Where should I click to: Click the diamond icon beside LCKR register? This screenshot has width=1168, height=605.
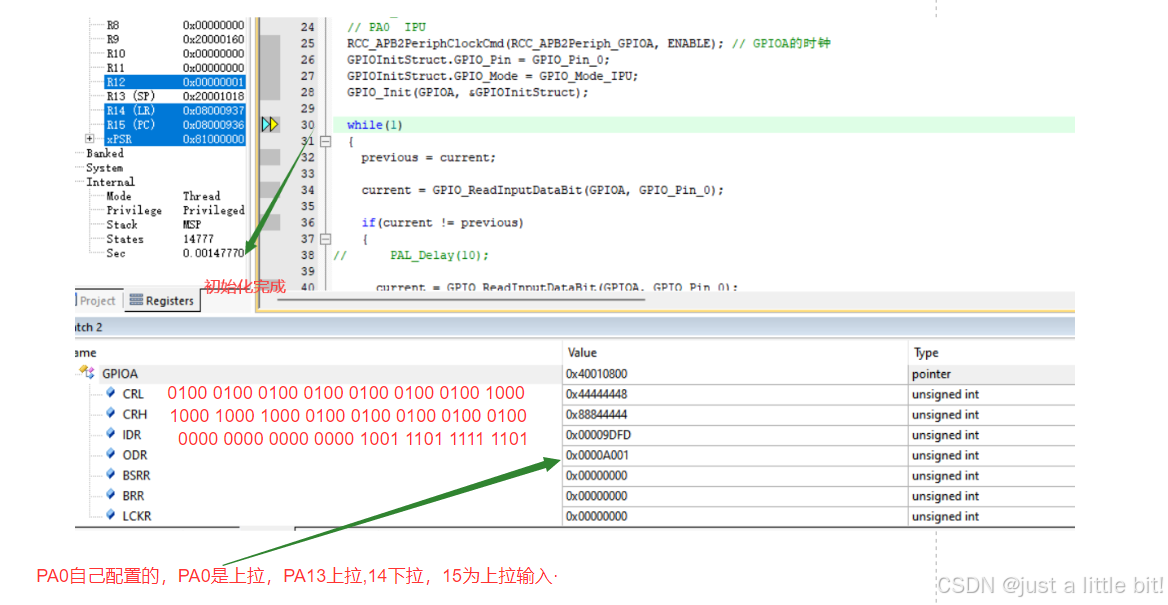[110, 514]
